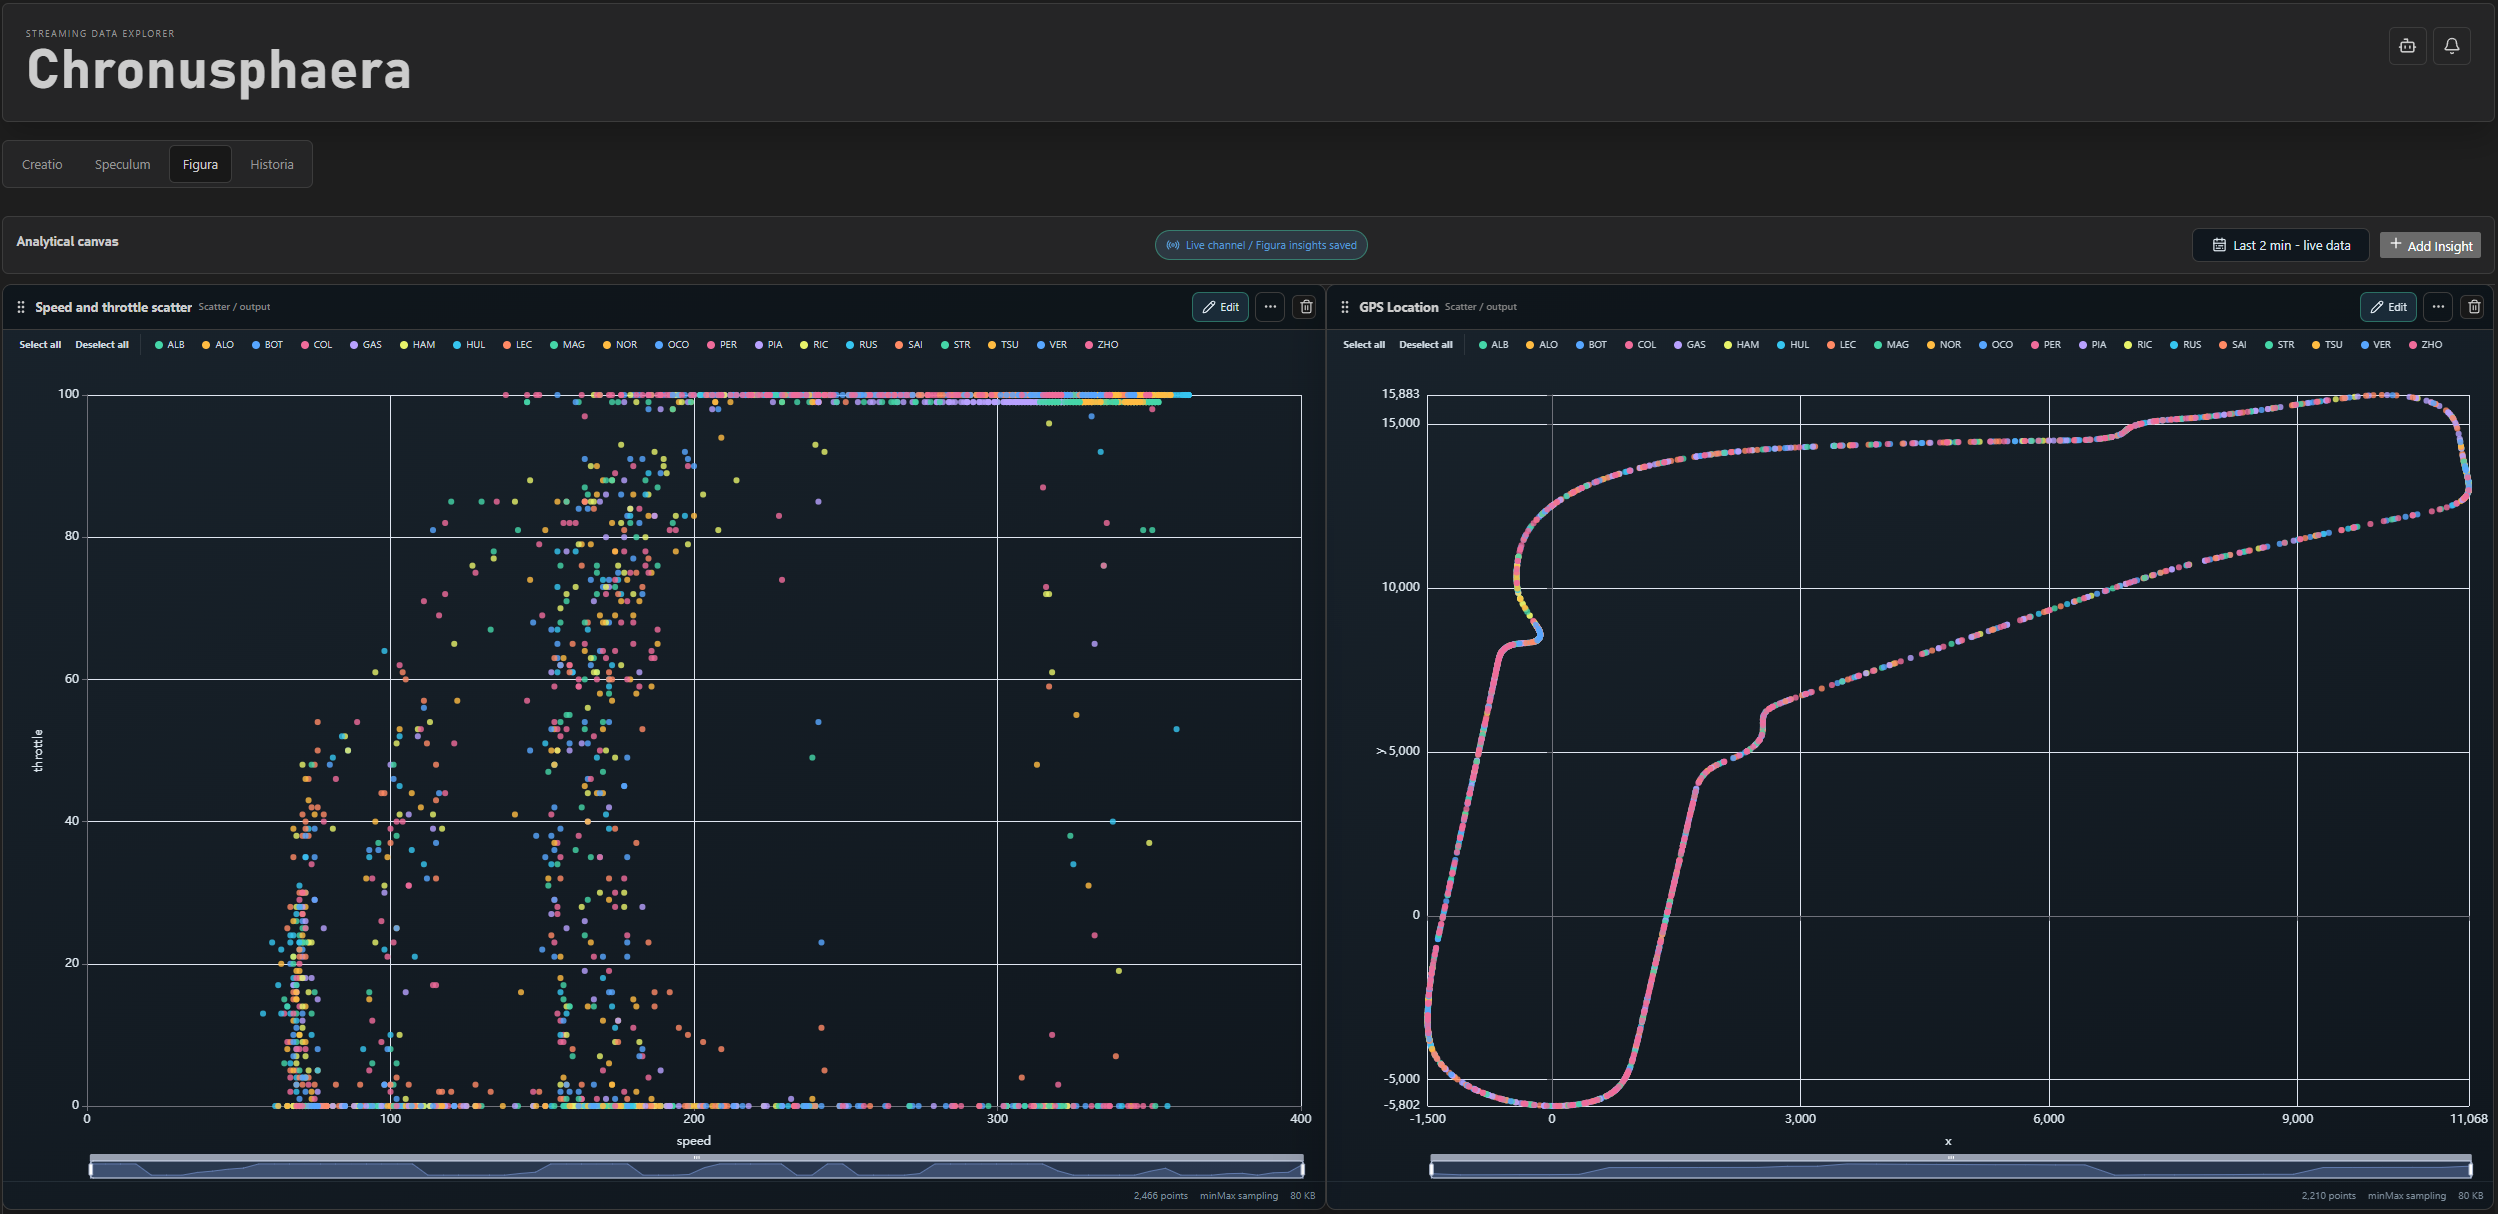
Task: Toggle VER series in Speed and throttle legend
Action: click(x=1052, y=345)
